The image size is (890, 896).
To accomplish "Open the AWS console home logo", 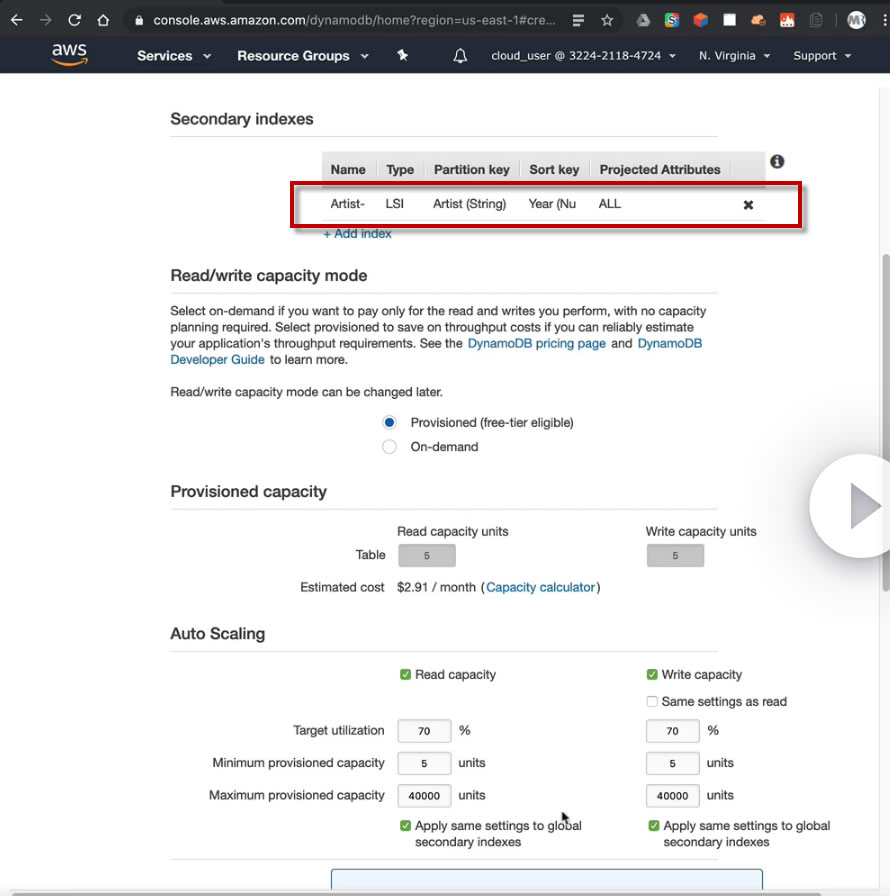I will pyautogui.click(x=69, y=55).
